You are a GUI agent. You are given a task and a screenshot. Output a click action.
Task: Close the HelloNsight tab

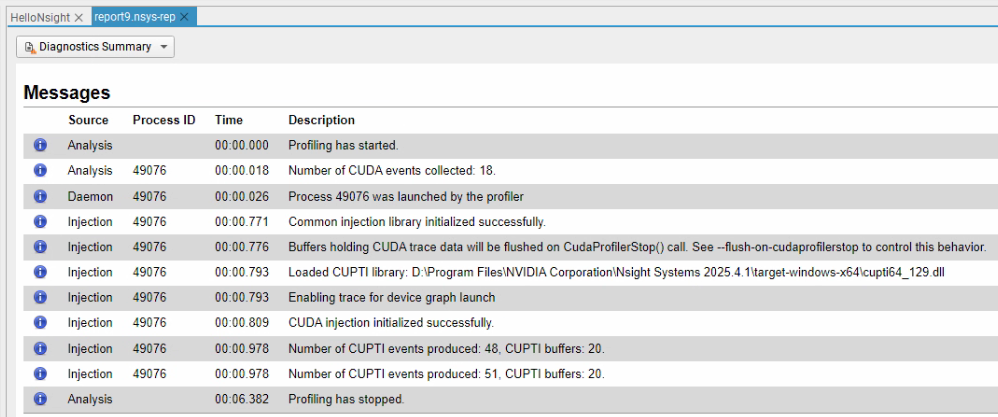click(79, 17)
